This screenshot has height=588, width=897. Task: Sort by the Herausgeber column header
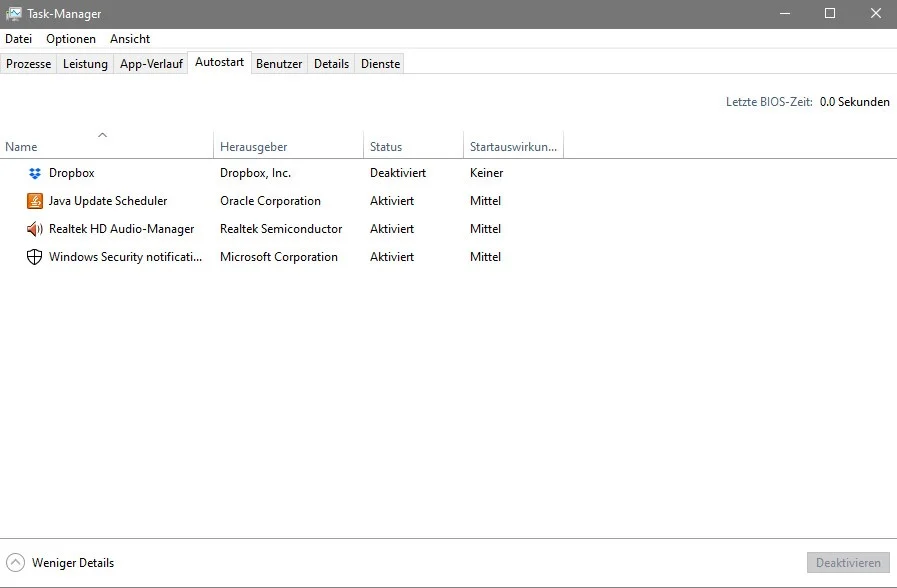288,144
